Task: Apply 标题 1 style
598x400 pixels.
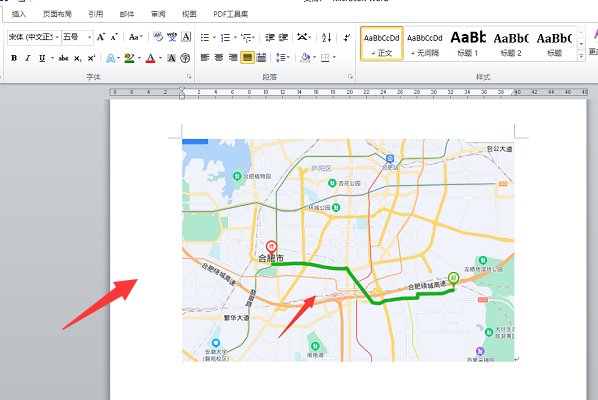Action: point(468,43)
